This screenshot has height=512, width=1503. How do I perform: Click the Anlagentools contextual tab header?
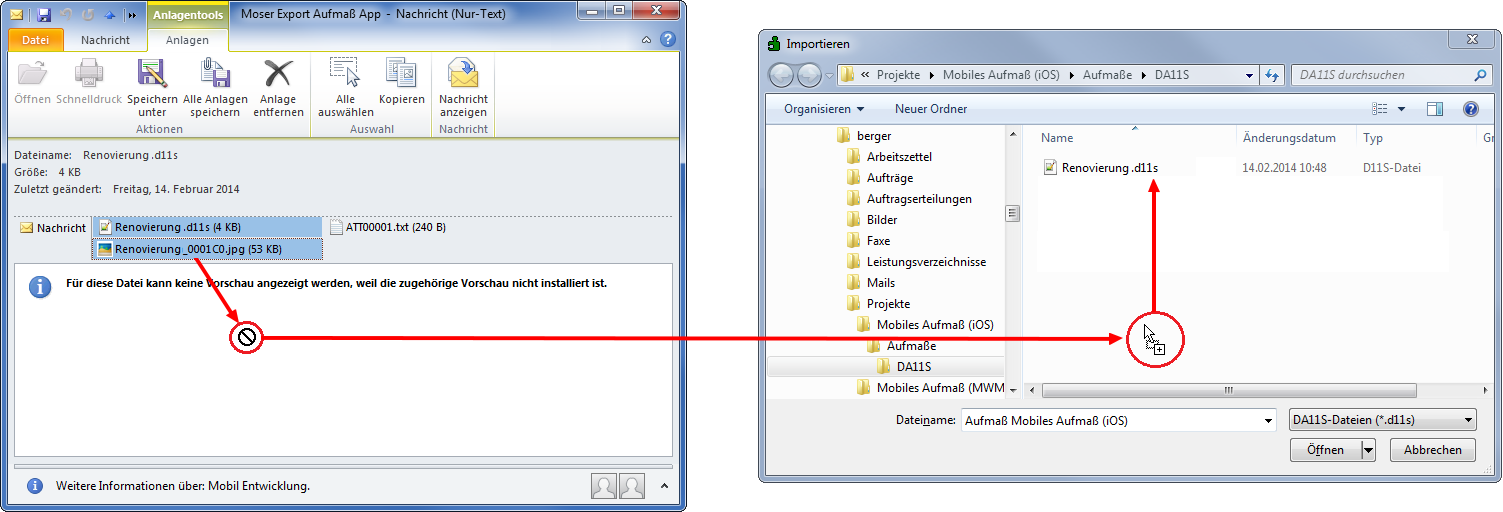(x=188, y=15)
